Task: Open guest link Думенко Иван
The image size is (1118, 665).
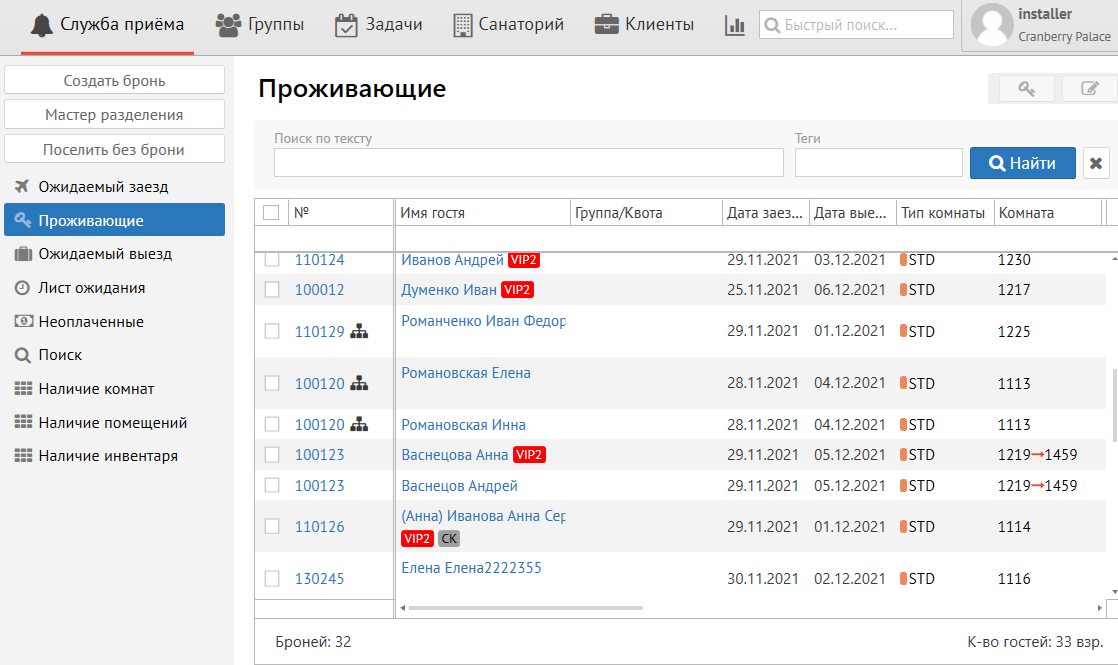Action: pyautogui.click(x=449, y=290)
